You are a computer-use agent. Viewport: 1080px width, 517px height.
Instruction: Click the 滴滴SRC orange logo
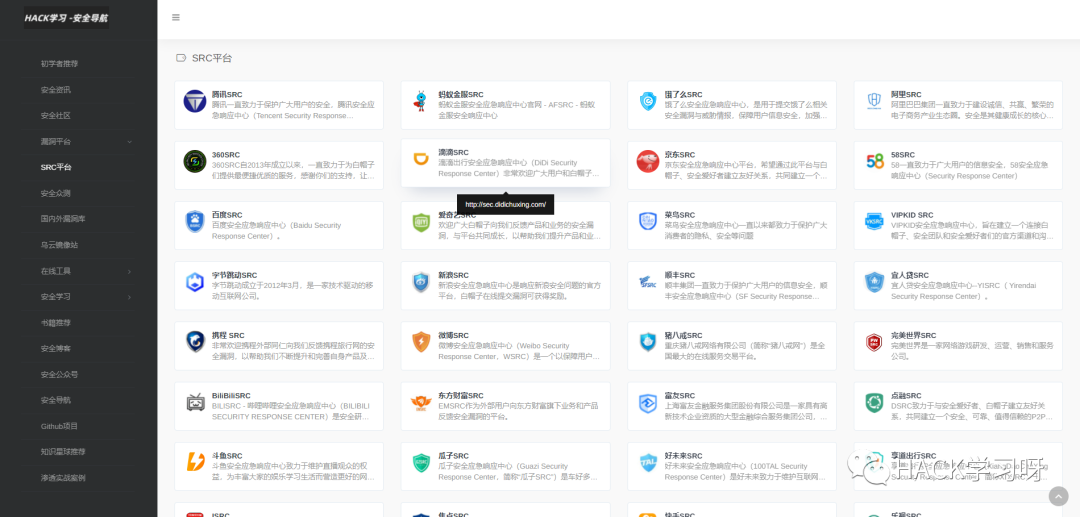click(421, 159)
